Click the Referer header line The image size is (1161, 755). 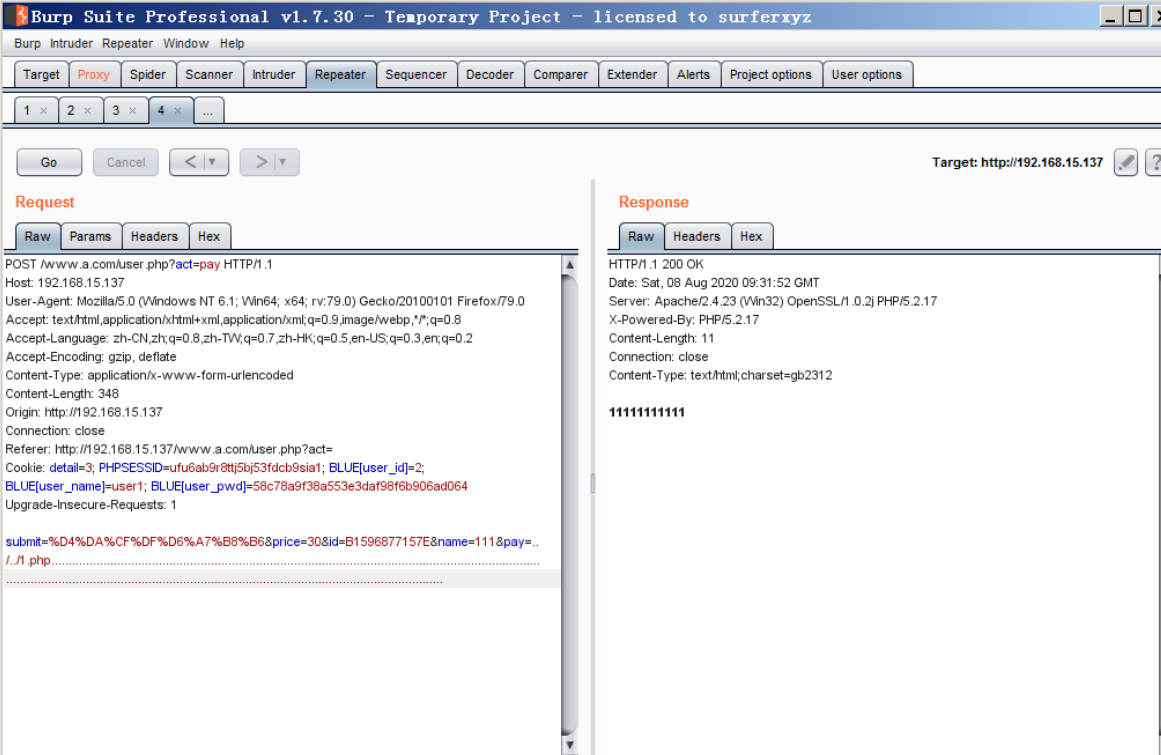coord(169,449)
